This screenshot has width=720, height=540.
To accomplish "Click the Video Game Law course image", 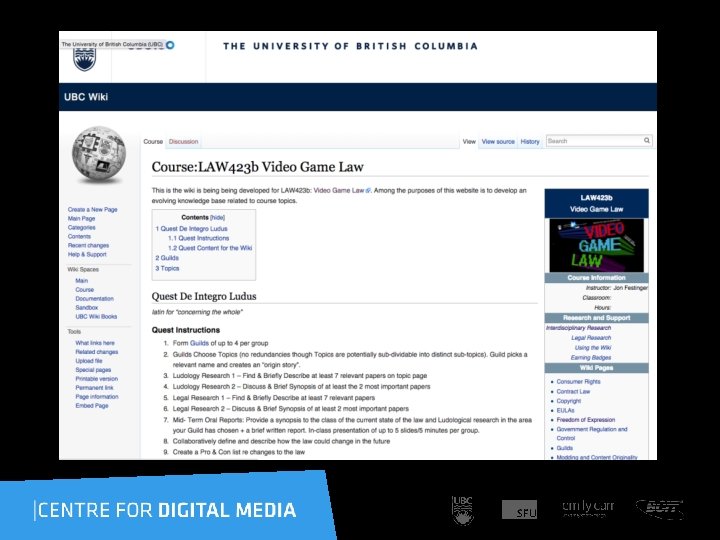I will pyautogui.click(x=596, y=245).
